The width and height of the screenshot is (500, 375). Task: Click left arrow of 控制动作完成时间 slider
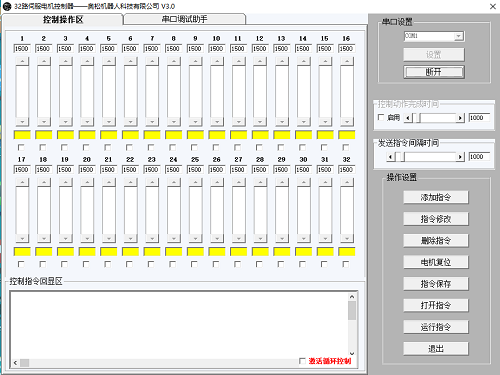[408, 118]
